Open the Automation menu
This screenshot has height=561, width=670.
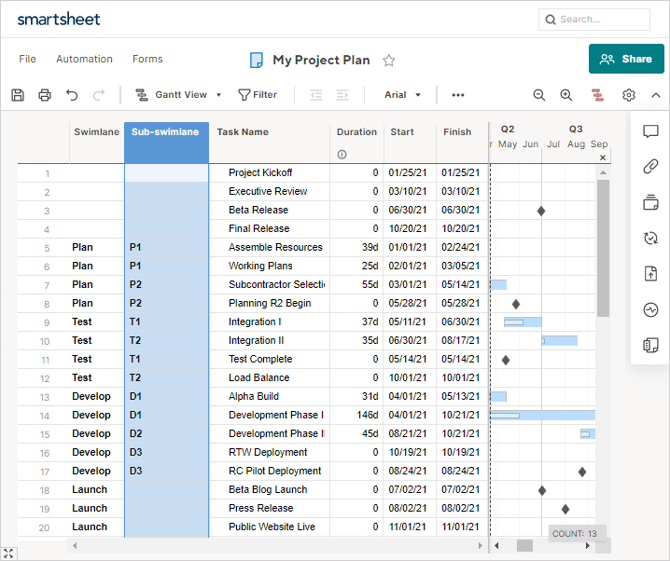84,59
